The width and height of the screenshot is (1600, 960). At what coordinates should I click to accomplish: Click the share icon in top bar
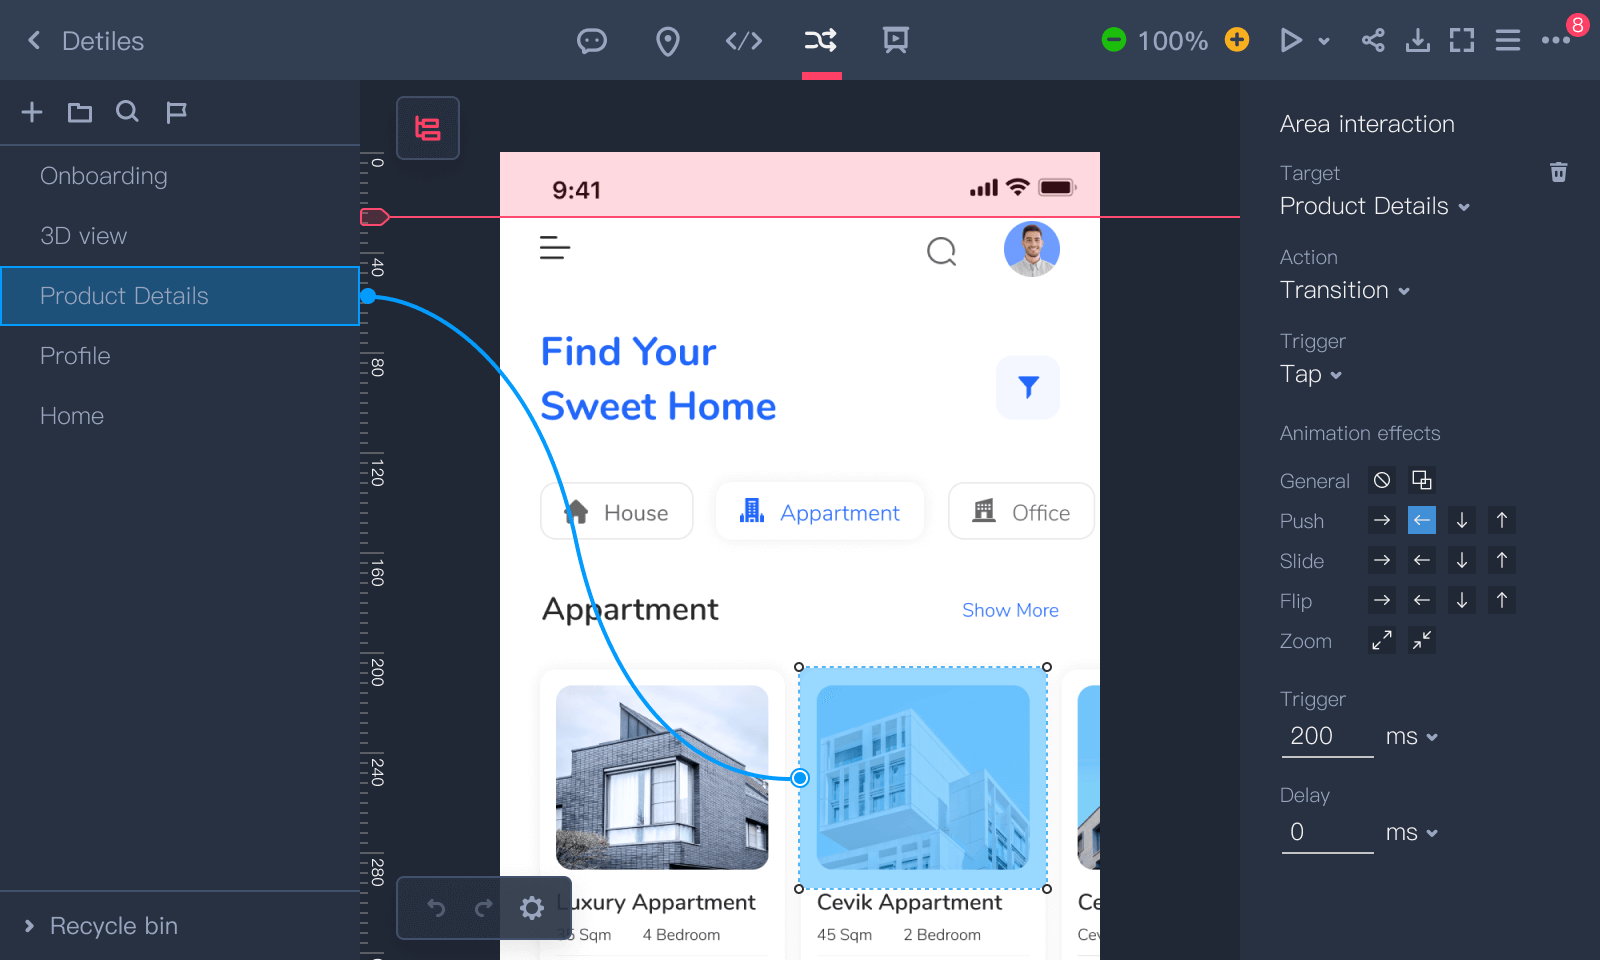[x=1373, y=40]
